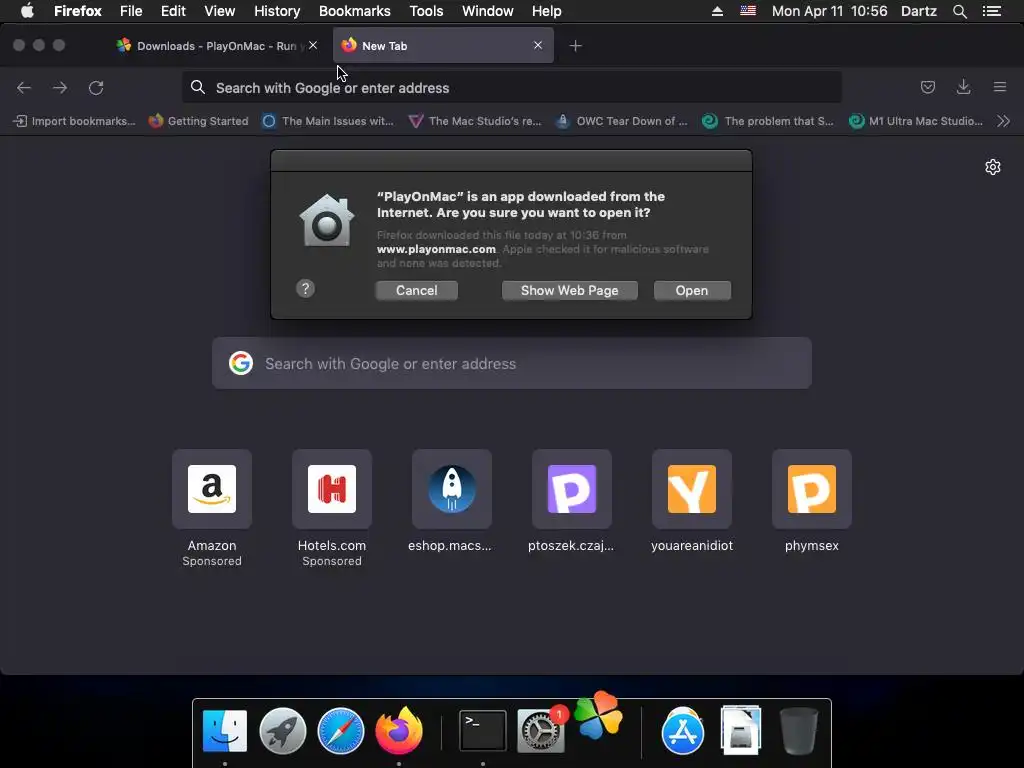This screenshot has width=1024, height=768.
Task: Open the View menu
Action: click(219, 11)
